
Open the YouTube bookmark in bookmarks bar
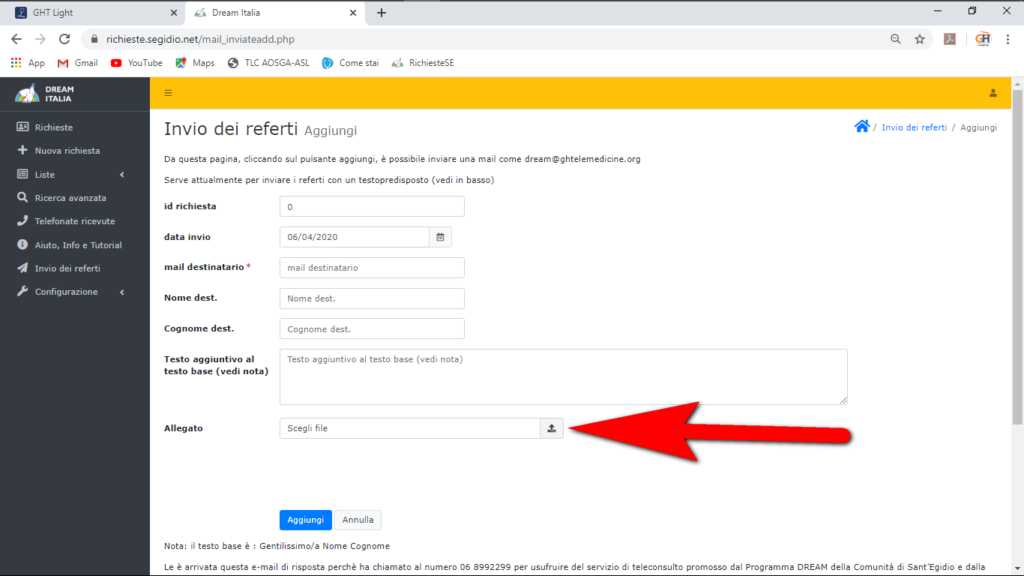(137, 63)
